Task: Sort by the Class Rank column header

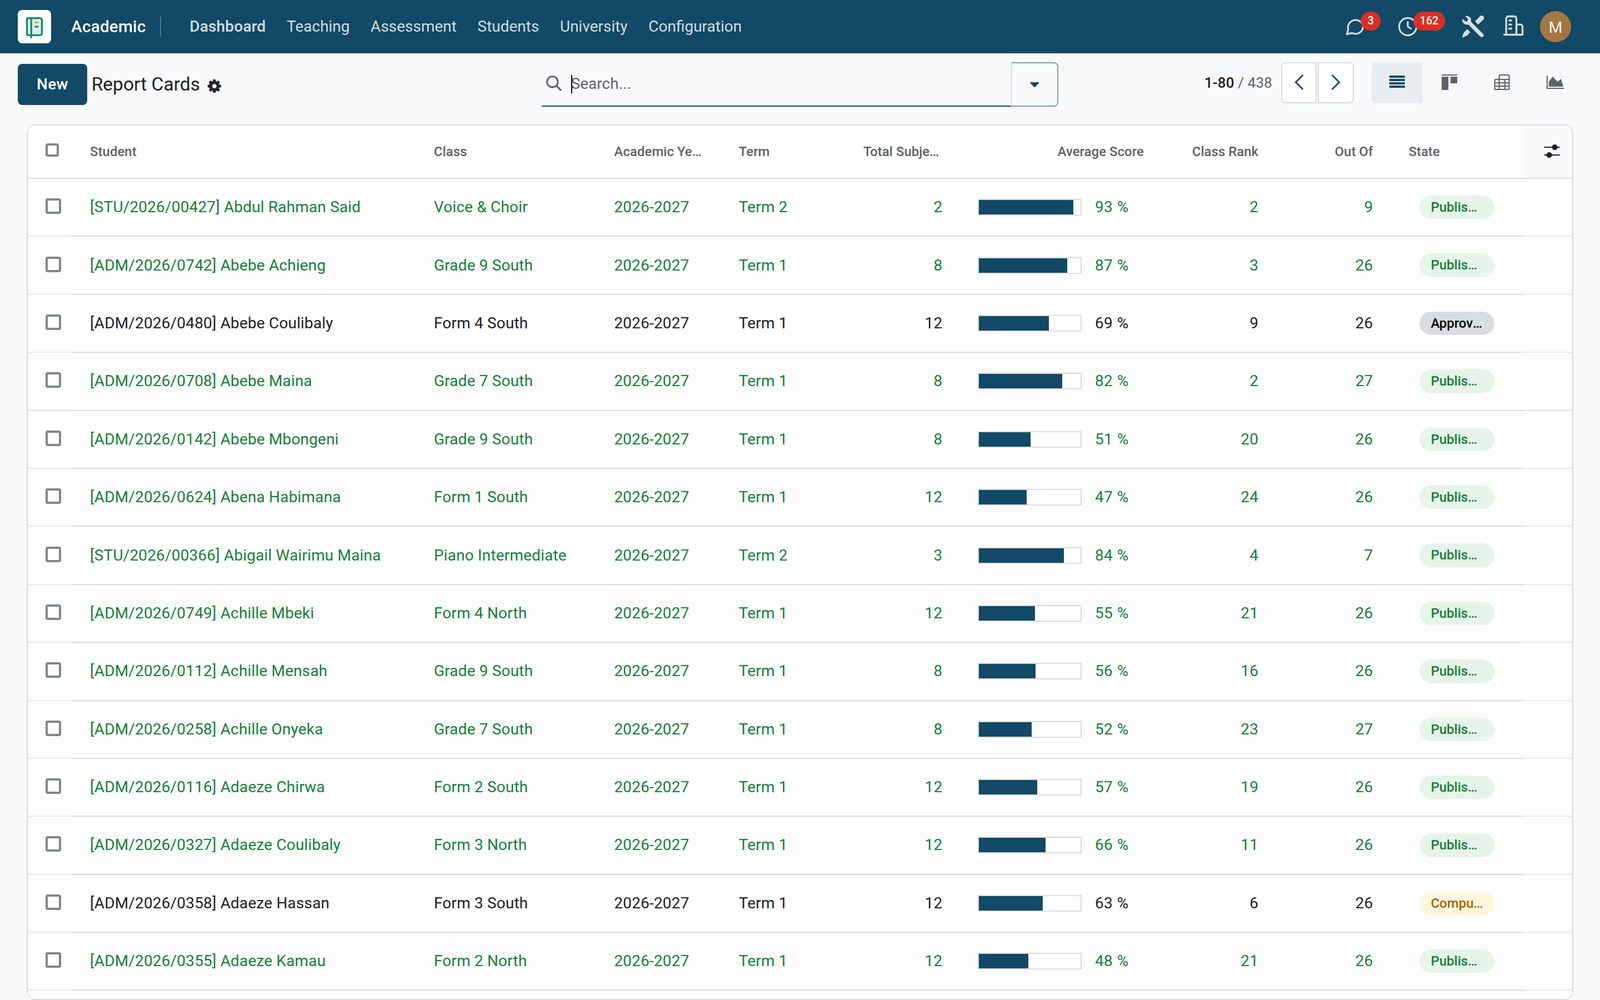Action: point(1225,151)
